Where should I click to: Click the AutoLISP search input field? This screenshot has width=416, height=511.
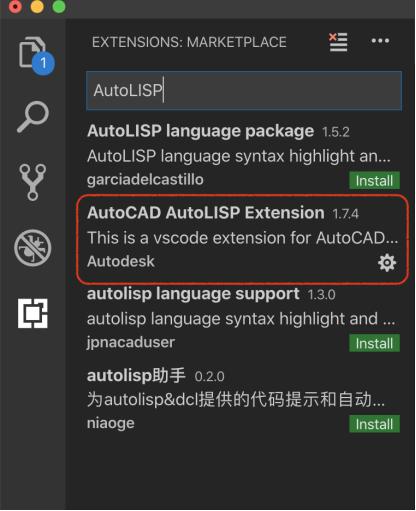click(244, 90)
